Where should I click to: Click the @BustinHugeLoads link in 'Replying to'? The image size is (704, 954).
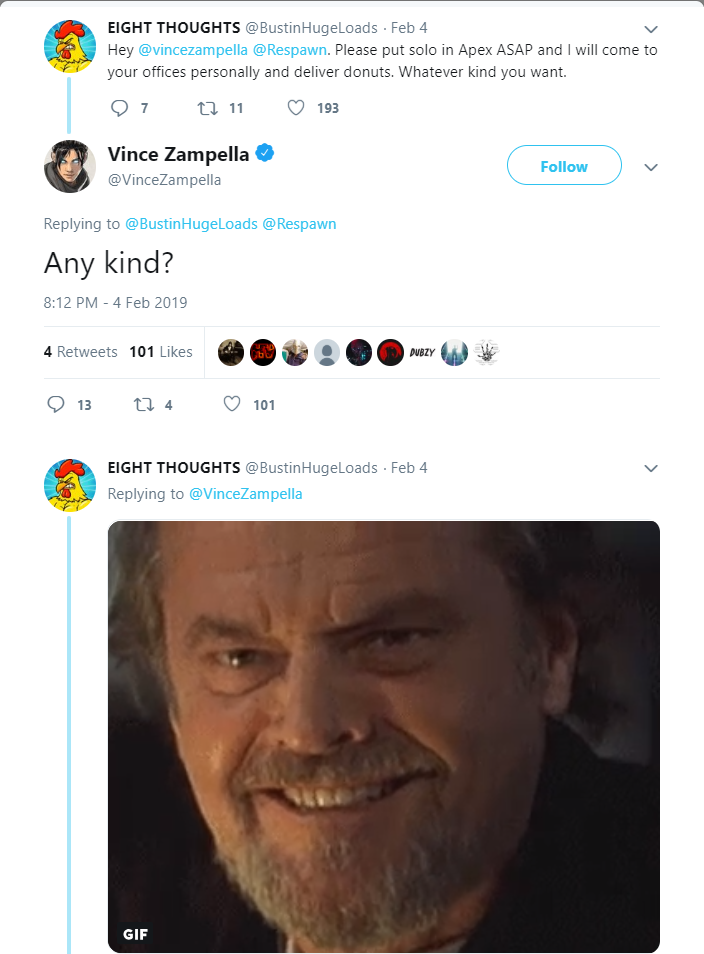point(191,224)
